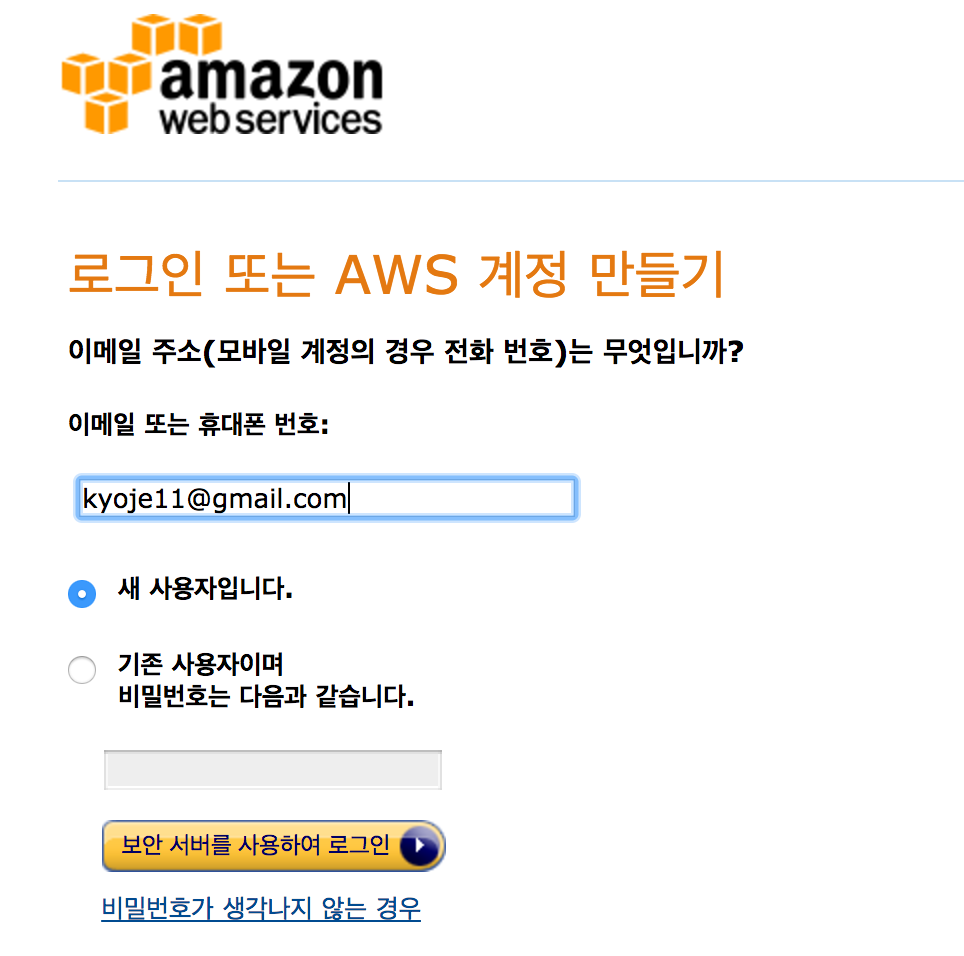
Task: Focus the email or phone number input field
Action: tap(326, 498)
